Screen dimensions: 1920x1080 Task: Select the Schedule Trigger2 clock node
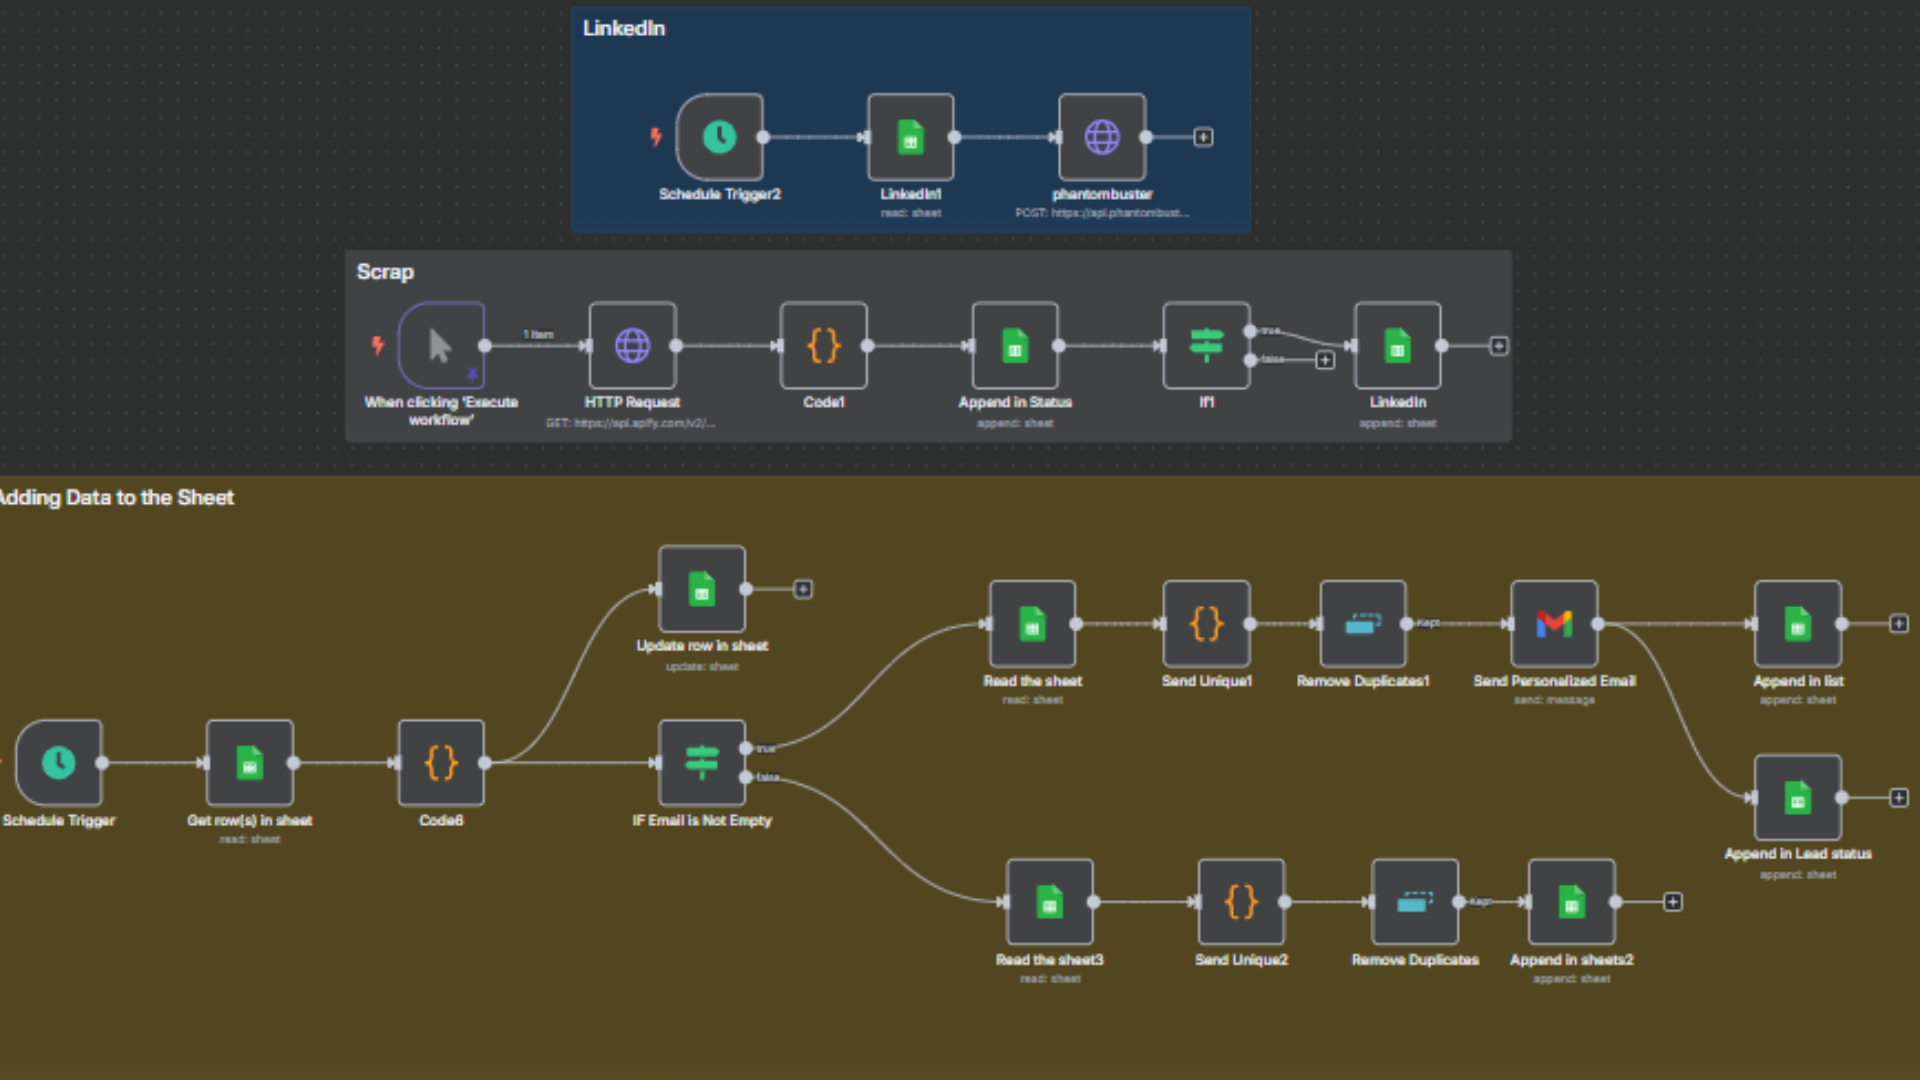click(x=719, y=137)
